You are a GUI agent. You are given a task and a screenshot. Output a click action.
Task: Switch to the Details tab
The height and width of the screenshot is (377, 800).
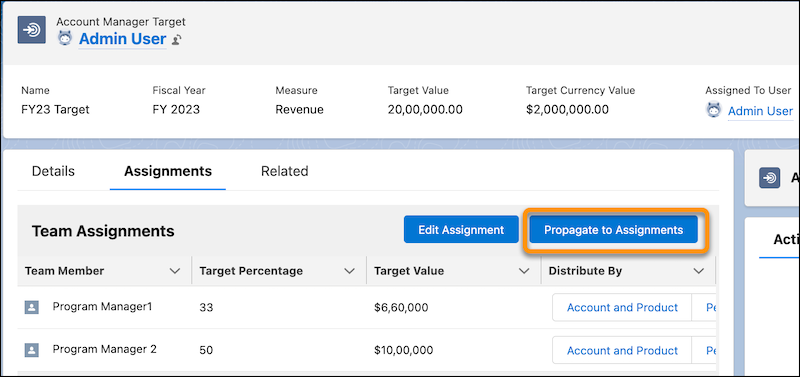[53, 171]
